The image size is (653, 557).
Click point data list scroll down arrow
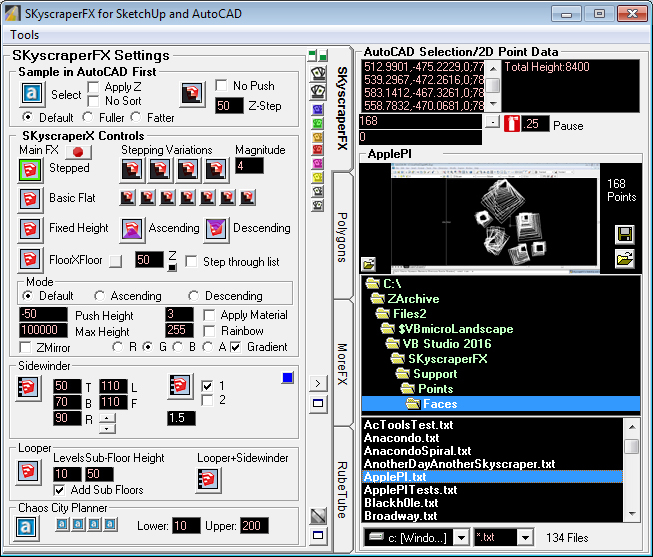[493, 103]
